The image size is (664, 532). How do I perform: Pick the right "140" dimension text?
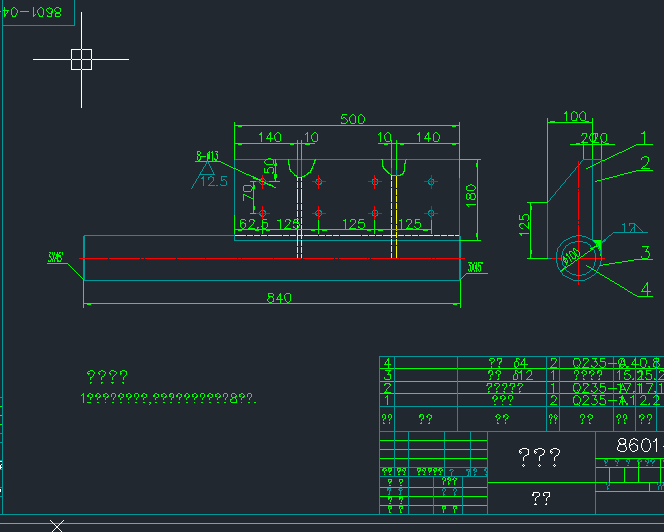pyautogui.click(x=428, y=137)
